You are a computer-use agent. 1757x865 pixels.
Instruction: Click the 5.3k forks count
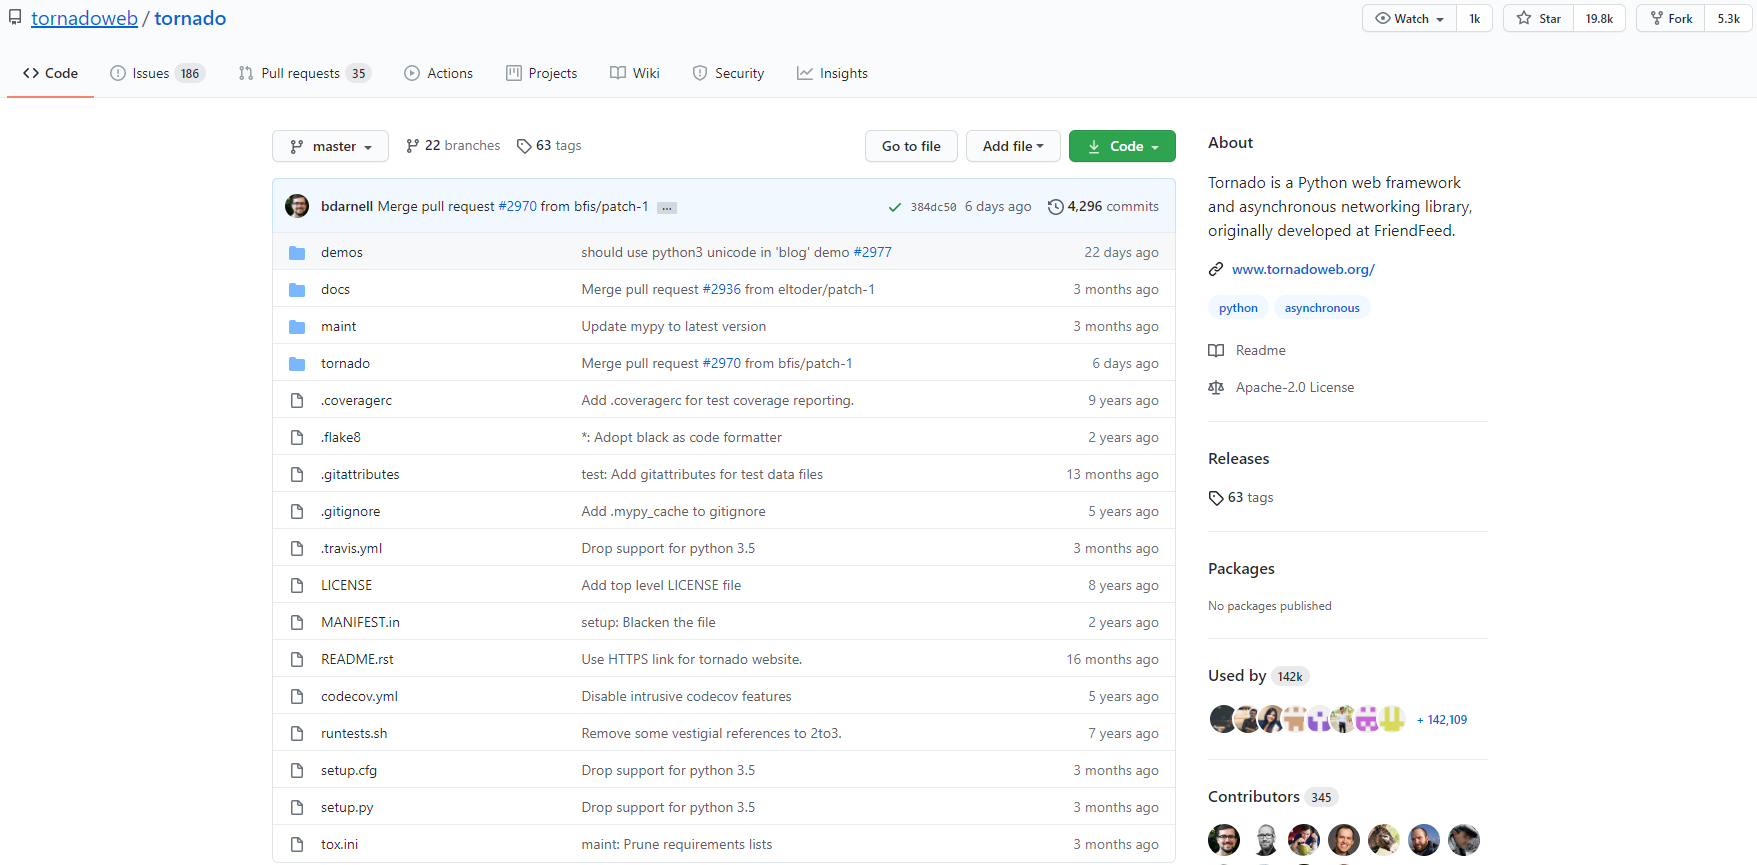[x=1729, y=18]
